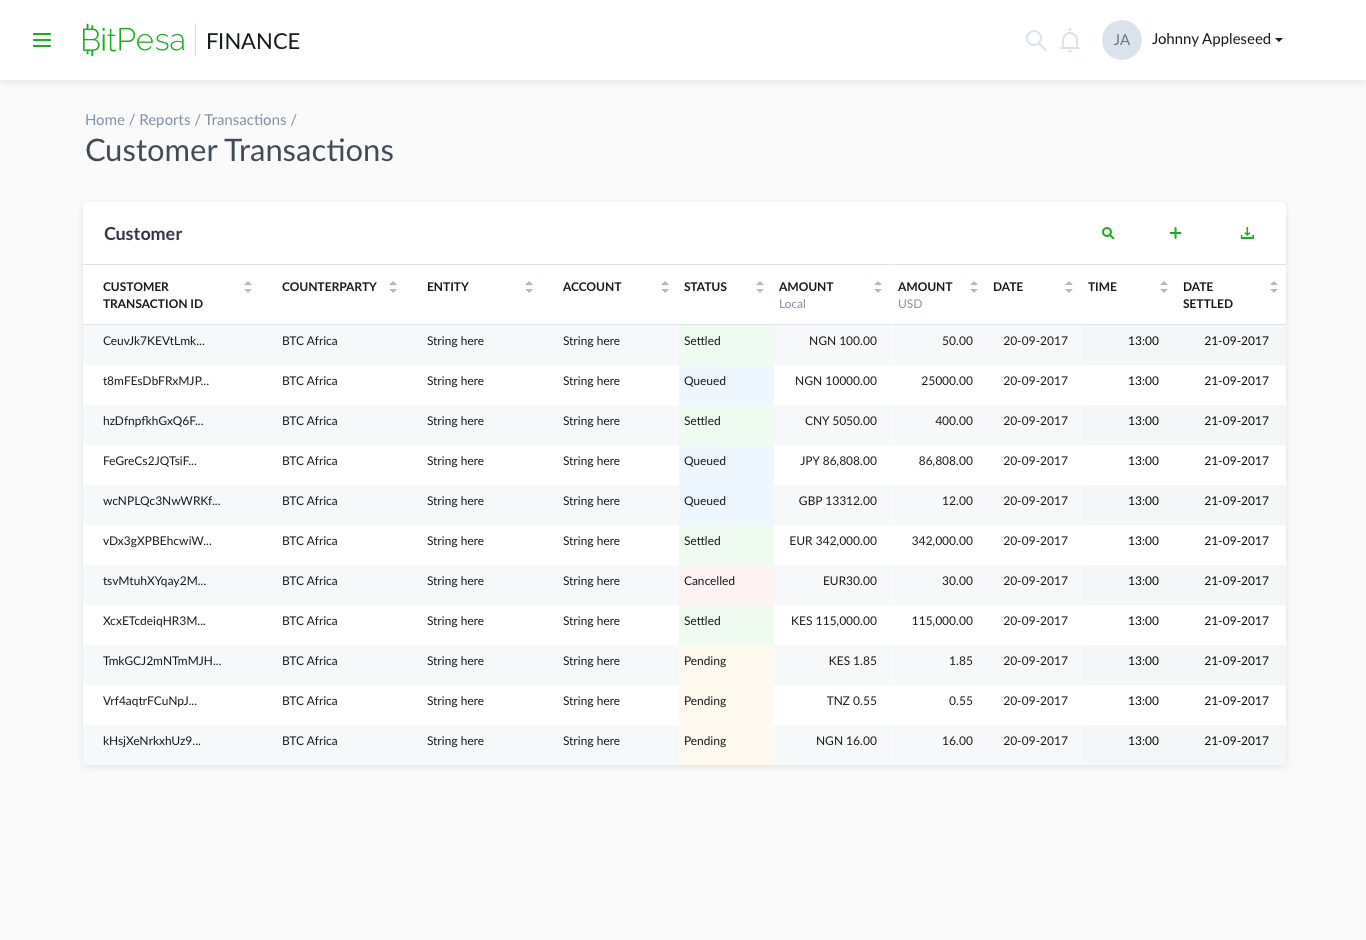Viewport: 1366px width, 940px height.
Task: Click the Cancelled status cell
Action: (x=726, y=585)
